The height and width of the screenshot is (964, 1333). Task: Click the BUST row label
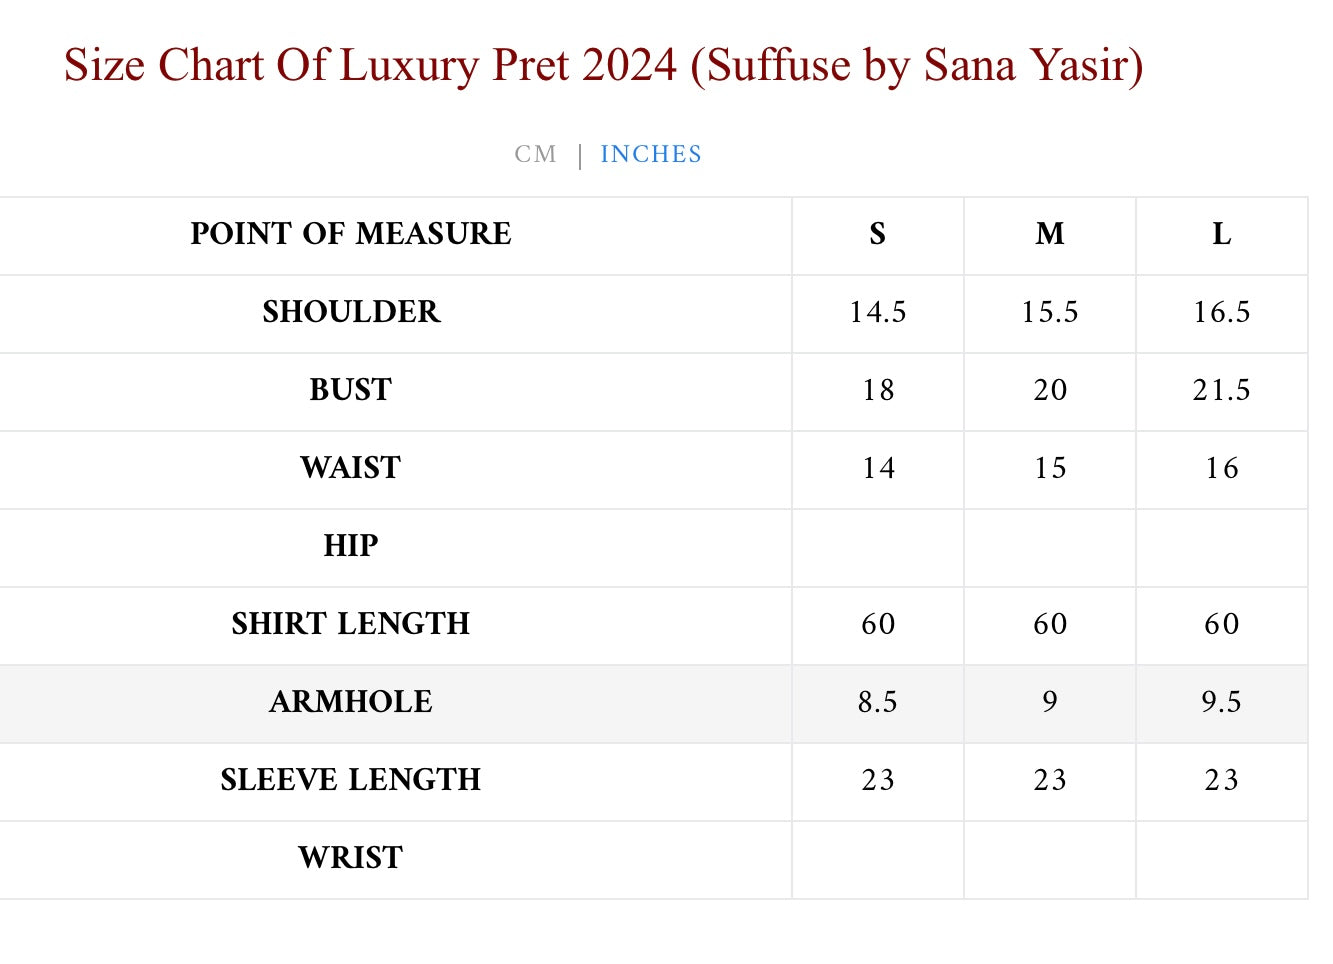point(351,390)
